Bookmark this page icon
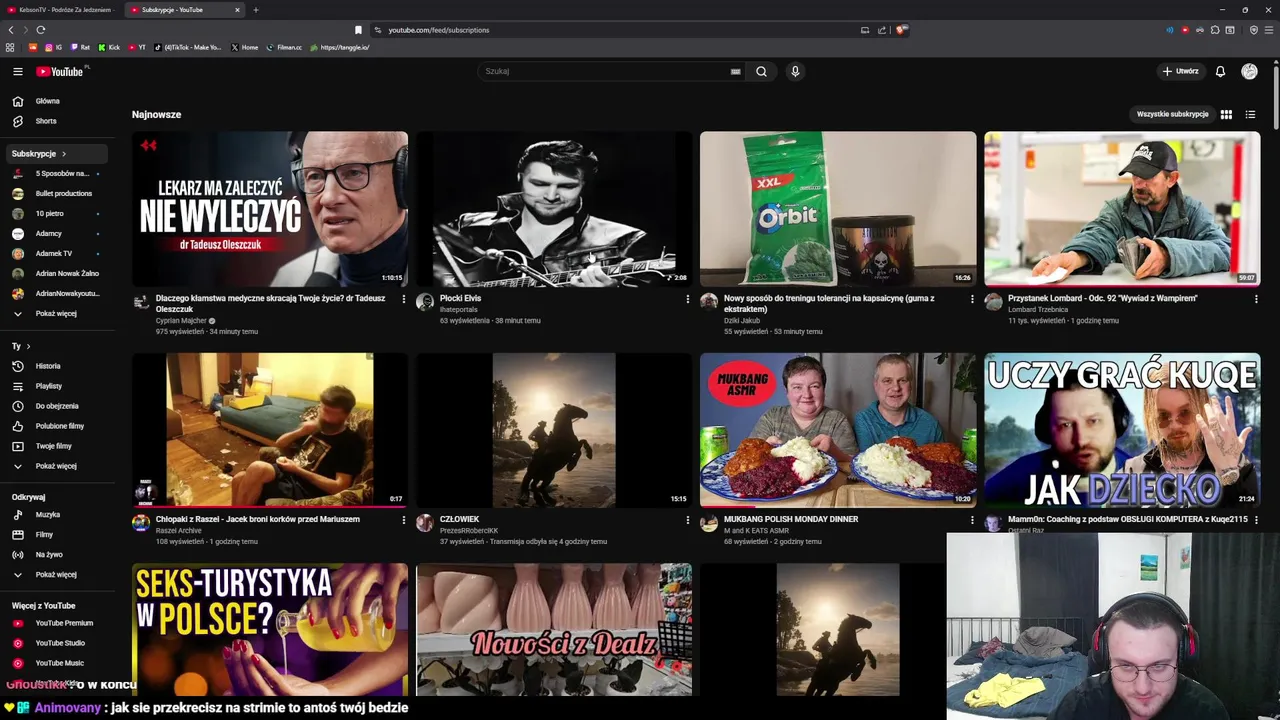The width and height of the screenshot is (1280, 720). pos(358,30)
